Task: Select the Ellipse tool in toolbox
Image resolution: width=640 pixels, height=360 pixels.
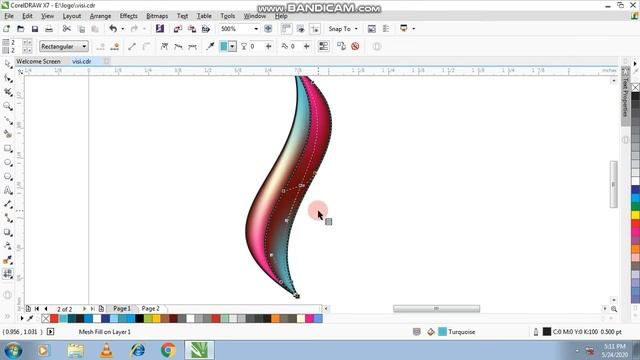Action: coord(8,162)
